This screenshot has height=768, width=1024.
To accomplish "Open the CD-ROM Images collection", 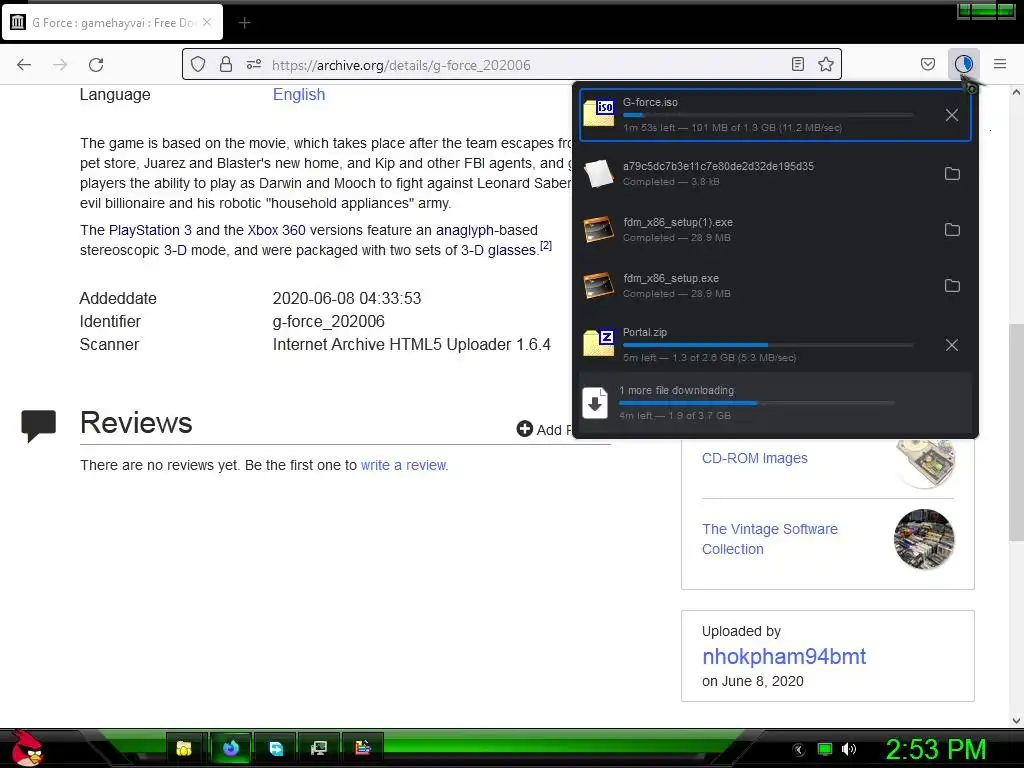I will [x=754, y=458].
